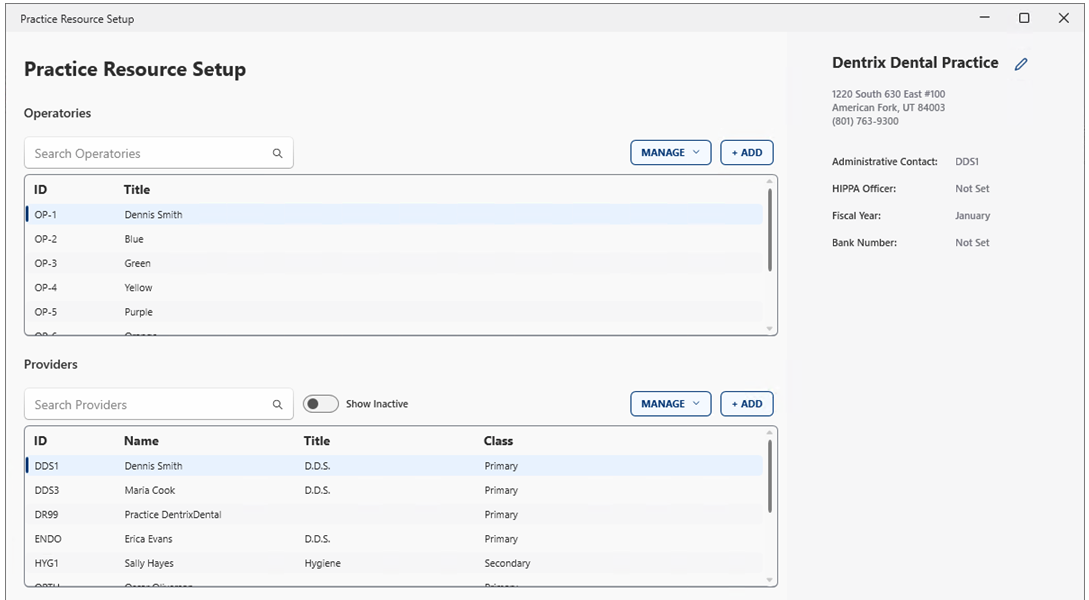This screenshot has height=600, width=1089.
Task: Open the Providers MANAGE dropdown
Action: [670, 404]
